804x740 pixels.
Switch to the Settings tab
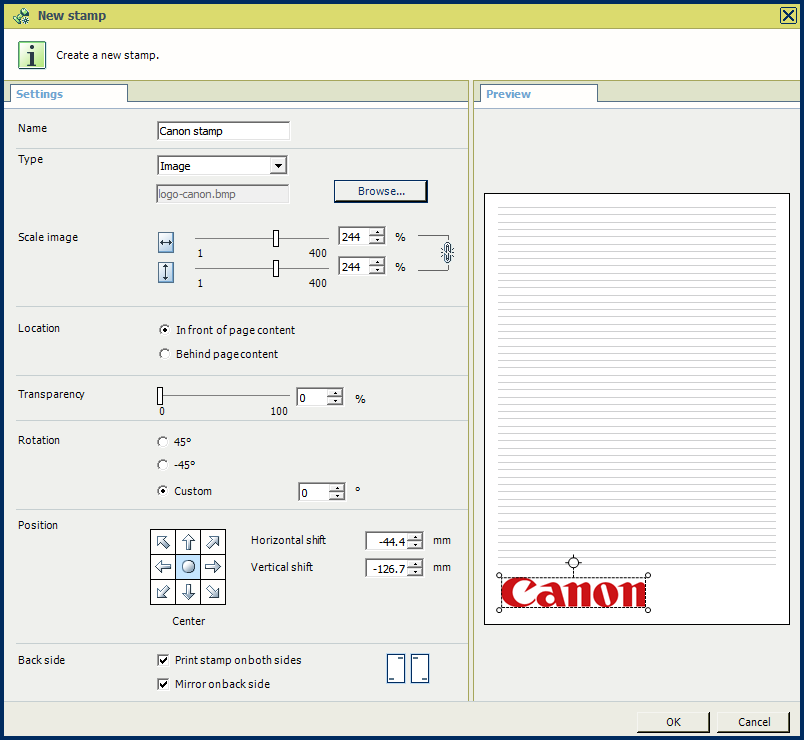[x=69, y=94]
